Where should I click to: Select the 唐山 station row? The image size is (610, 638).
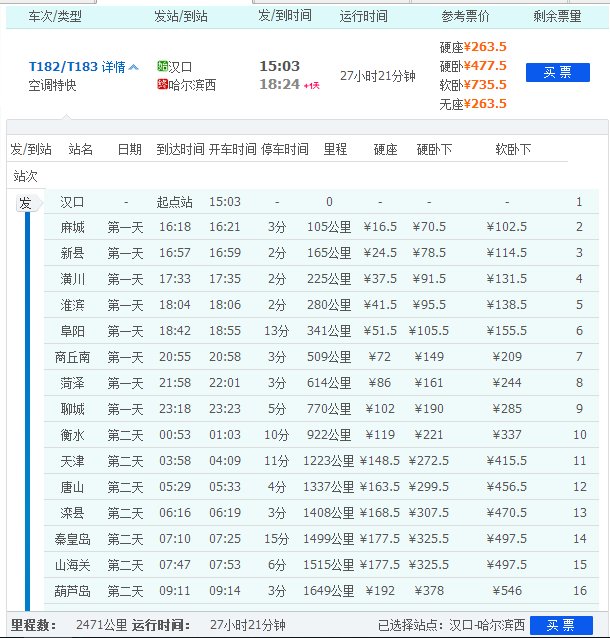tap(321, 487)
